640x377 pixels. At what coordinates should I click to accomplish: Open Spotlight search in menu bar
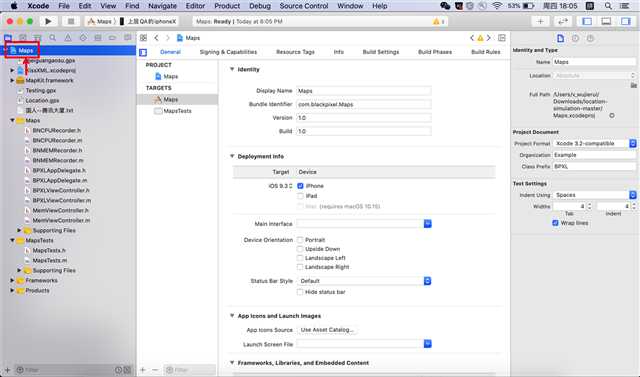coord(608,6)
